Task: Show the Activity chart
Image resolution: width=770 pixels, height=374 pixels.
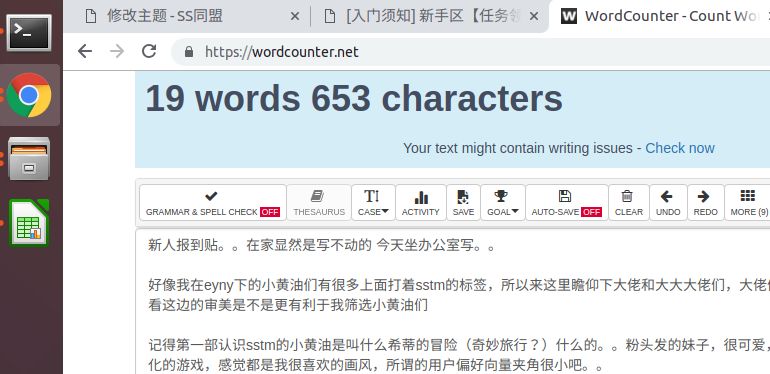Action: 420,203
